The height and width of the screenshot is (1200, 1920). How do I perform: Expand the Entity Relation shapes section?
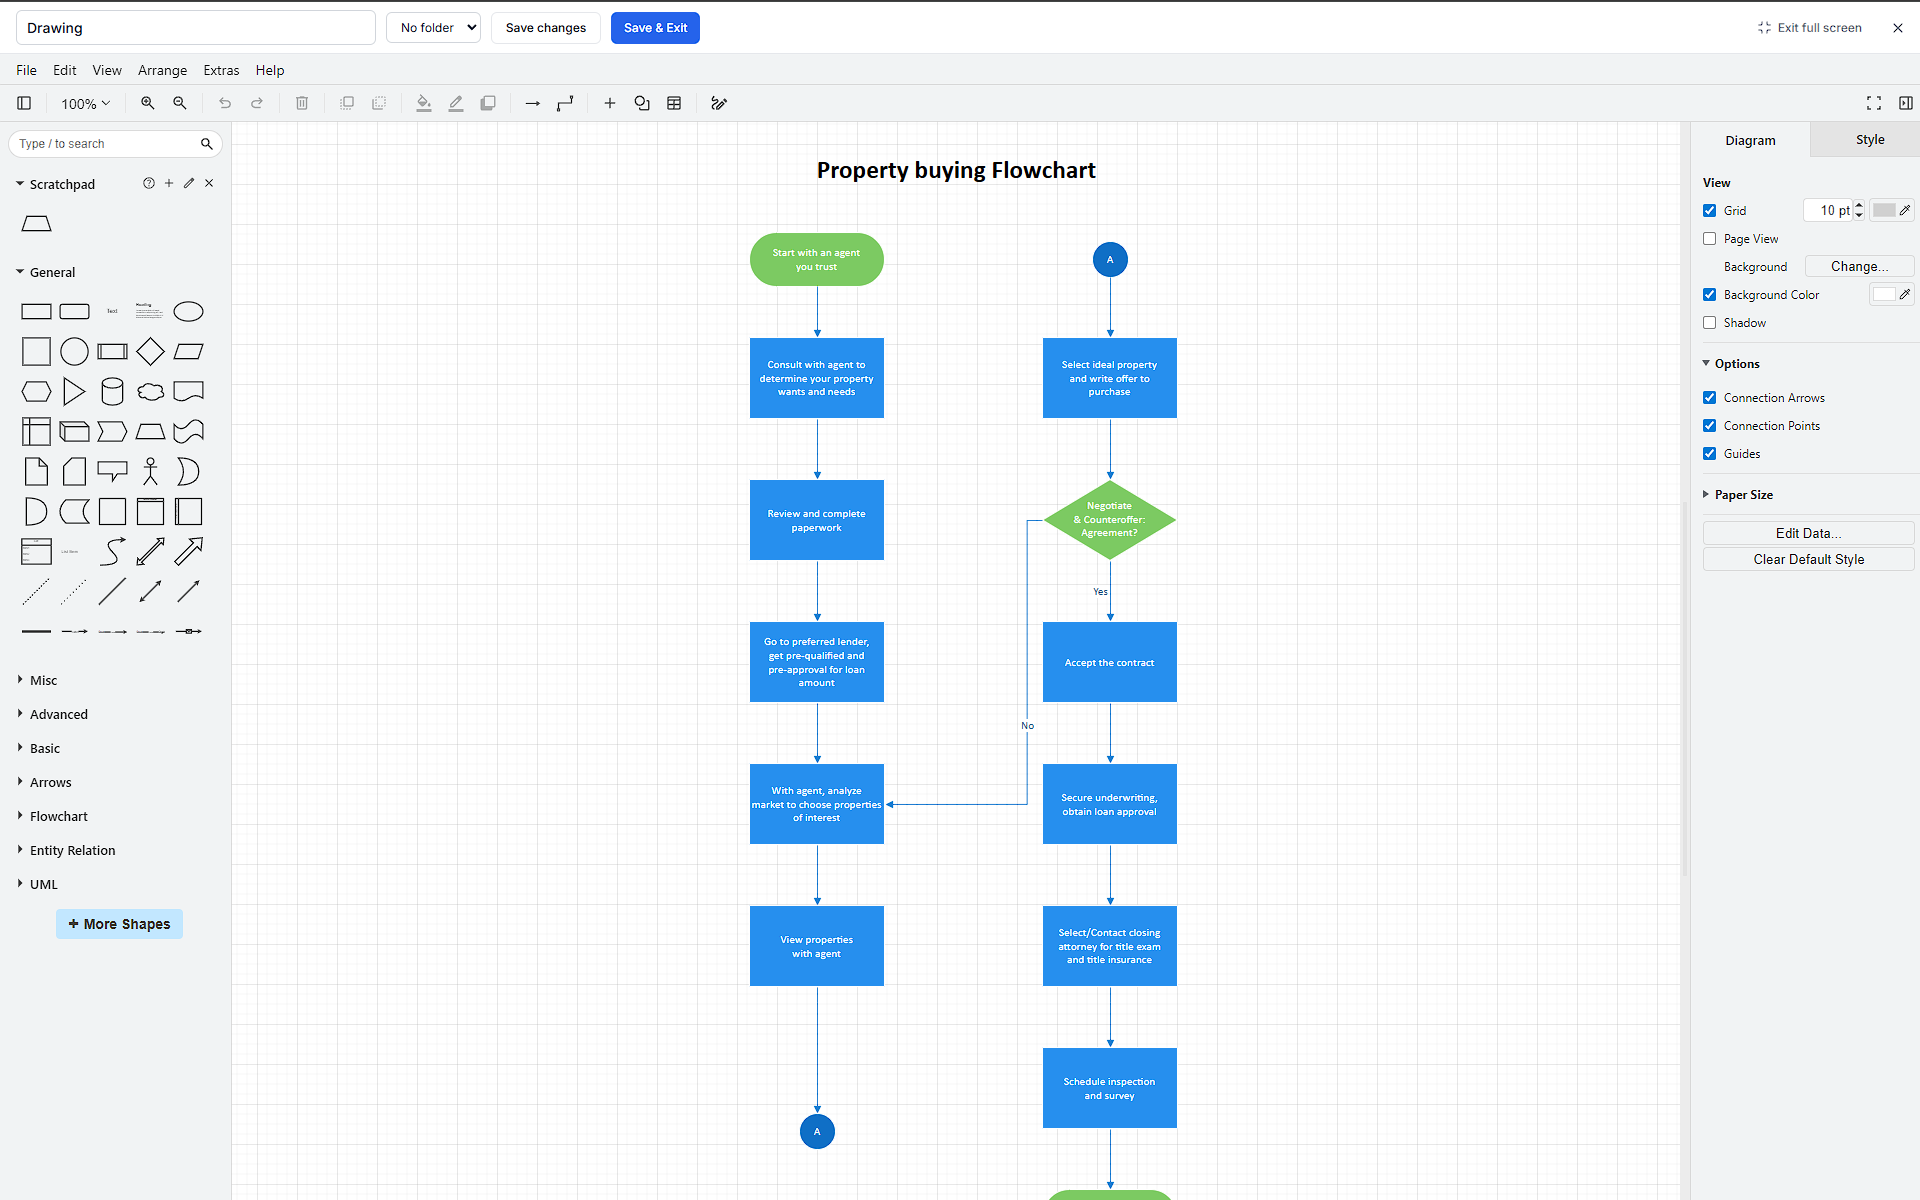[66, 850]
